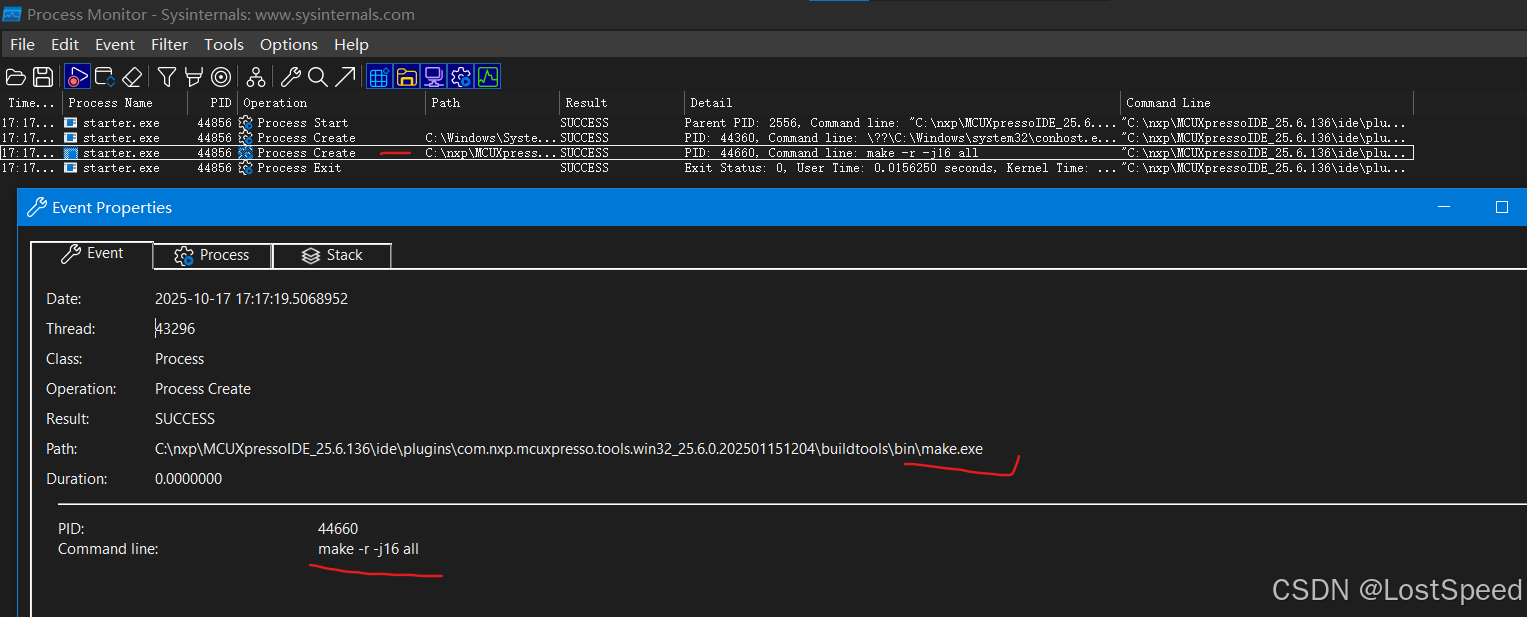Open the File menu

coord(22,44)
